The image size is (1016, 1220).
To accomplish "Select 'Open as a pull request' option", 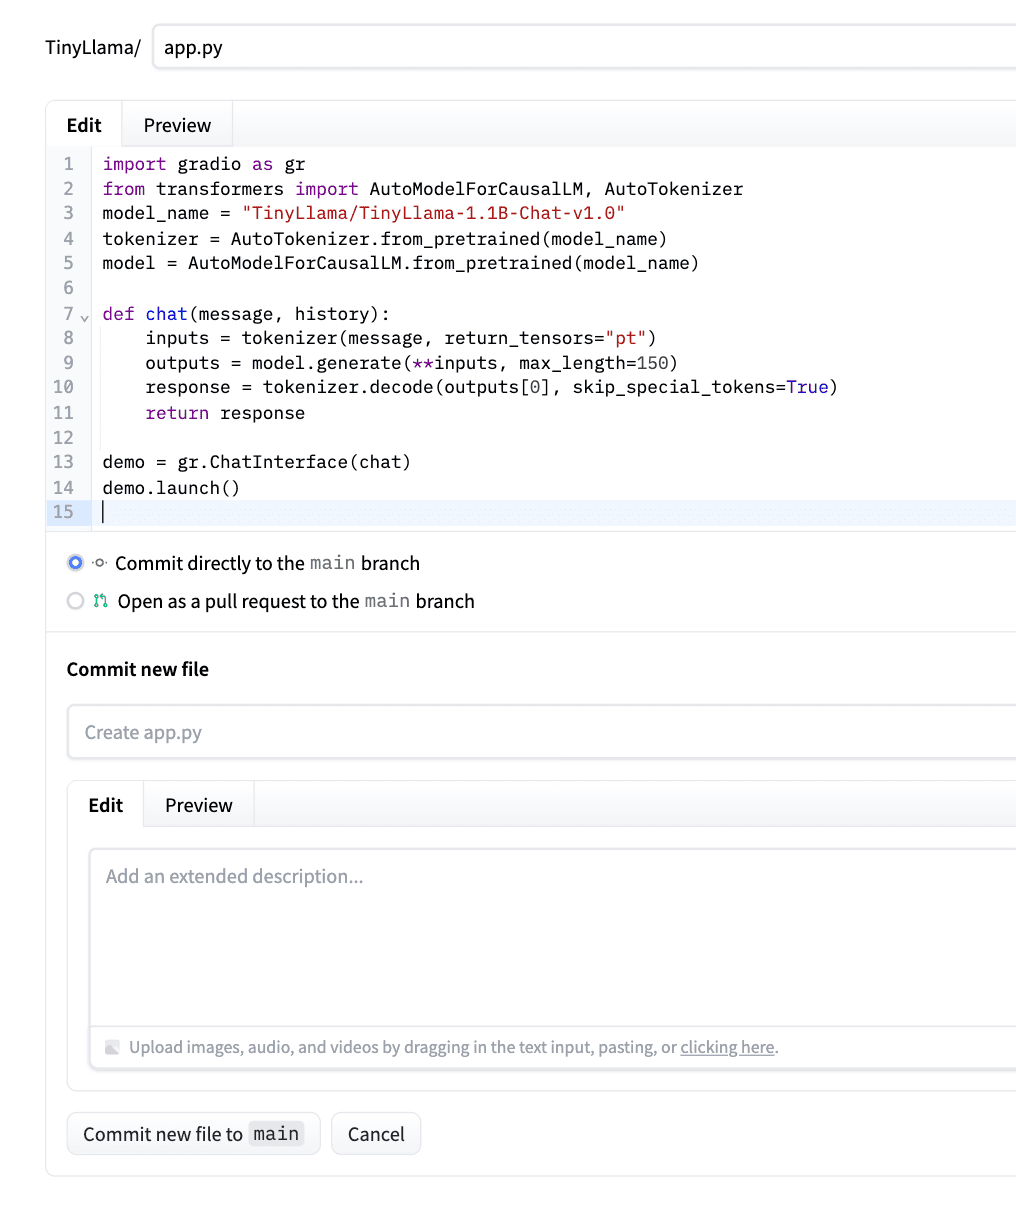I will (x=75, y=601).
